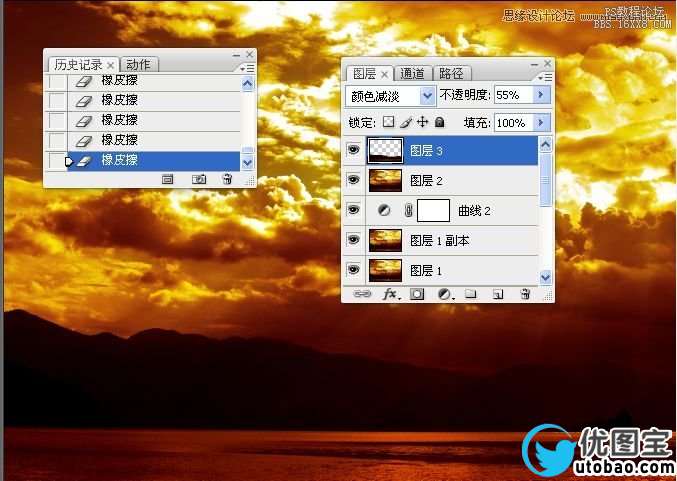The height and width of the screenshot is (481, 677).
Task: Click the 图层 1 副本 layer thumbnail
Action: [385, 240]
